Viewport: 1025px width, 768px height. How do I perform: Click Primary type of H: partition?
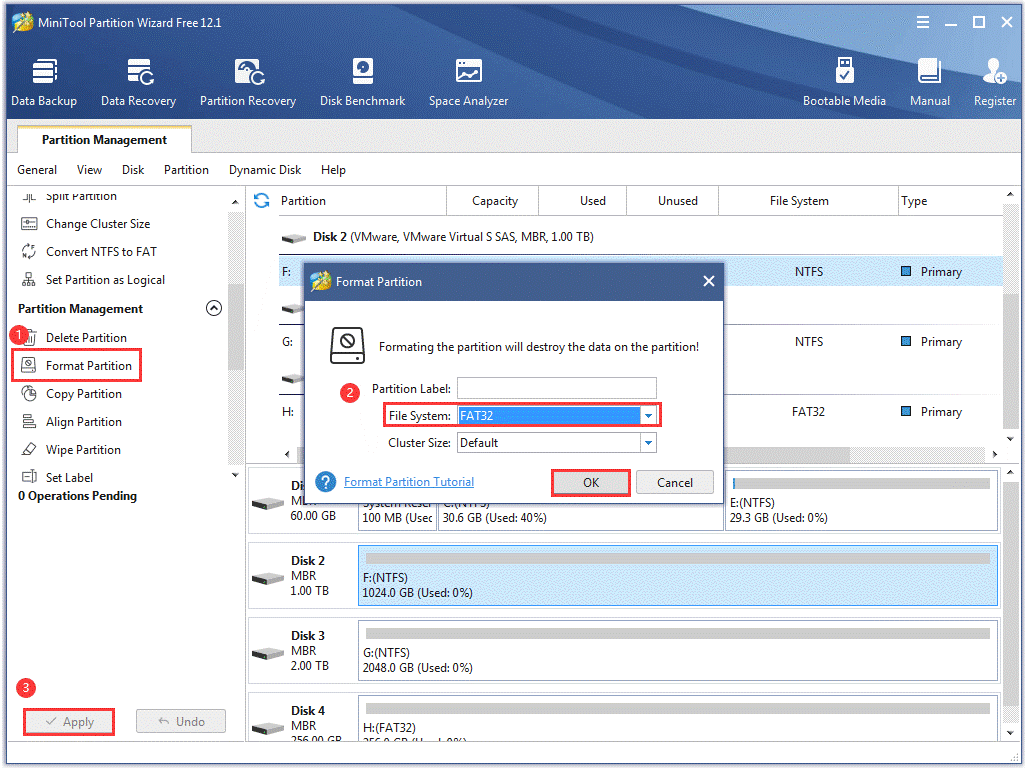tap(941, 412)
